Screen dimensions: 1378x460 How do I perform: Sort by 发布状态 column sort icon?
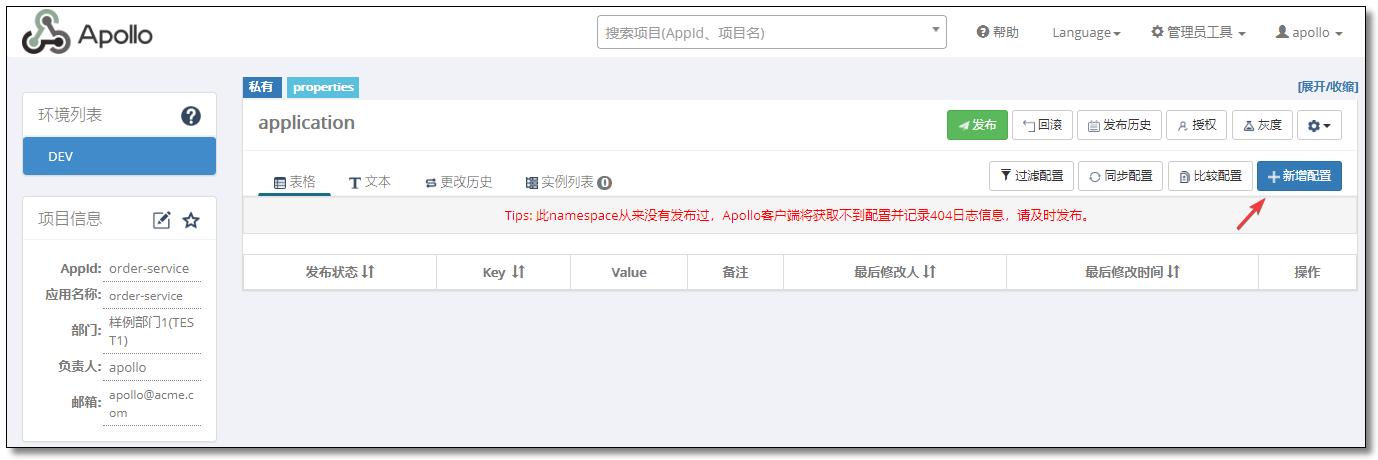(x=368, y=272)
